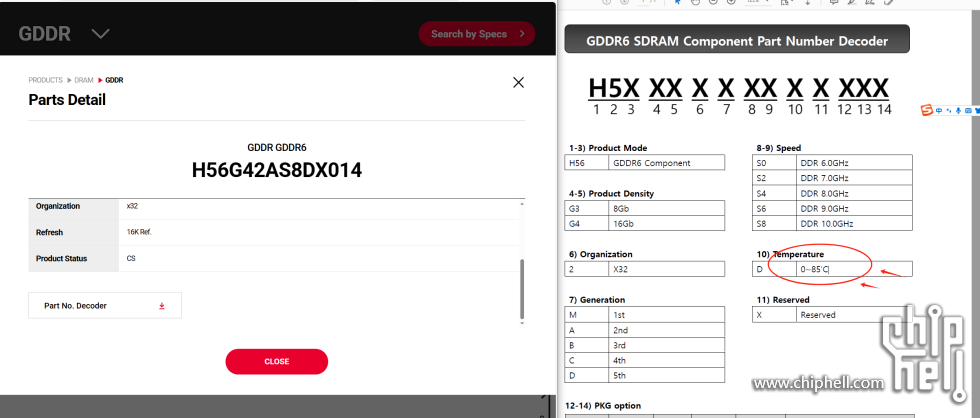Click scroll-up arrow of specs table
The width and height of the screenshot is (980, 418).
point(522,204)
